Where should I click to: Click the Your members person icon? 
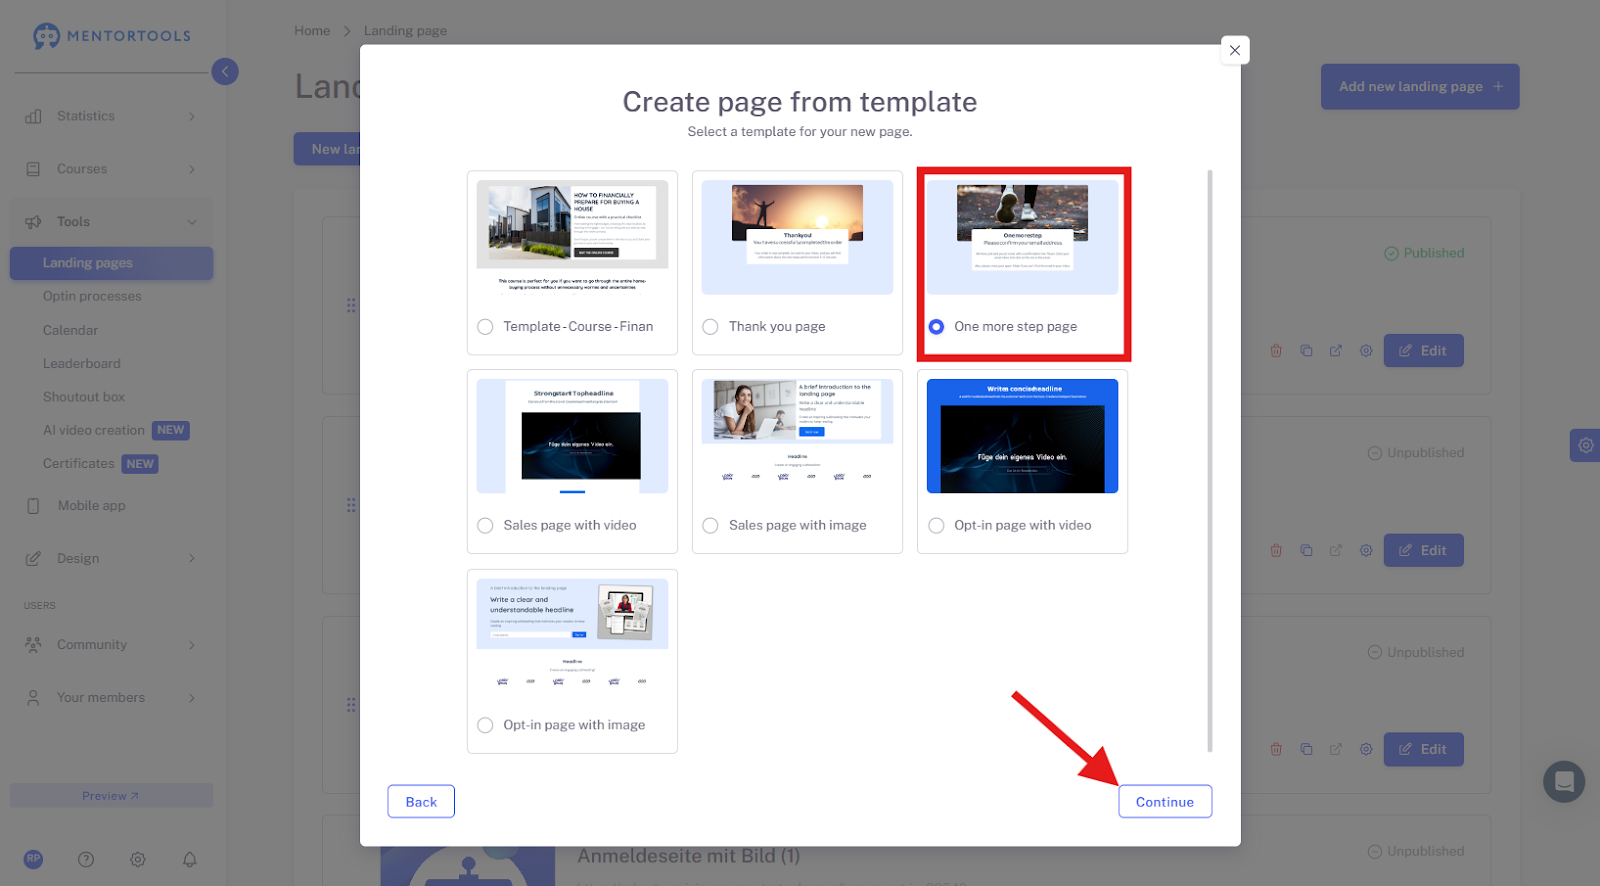pos(33,698)
